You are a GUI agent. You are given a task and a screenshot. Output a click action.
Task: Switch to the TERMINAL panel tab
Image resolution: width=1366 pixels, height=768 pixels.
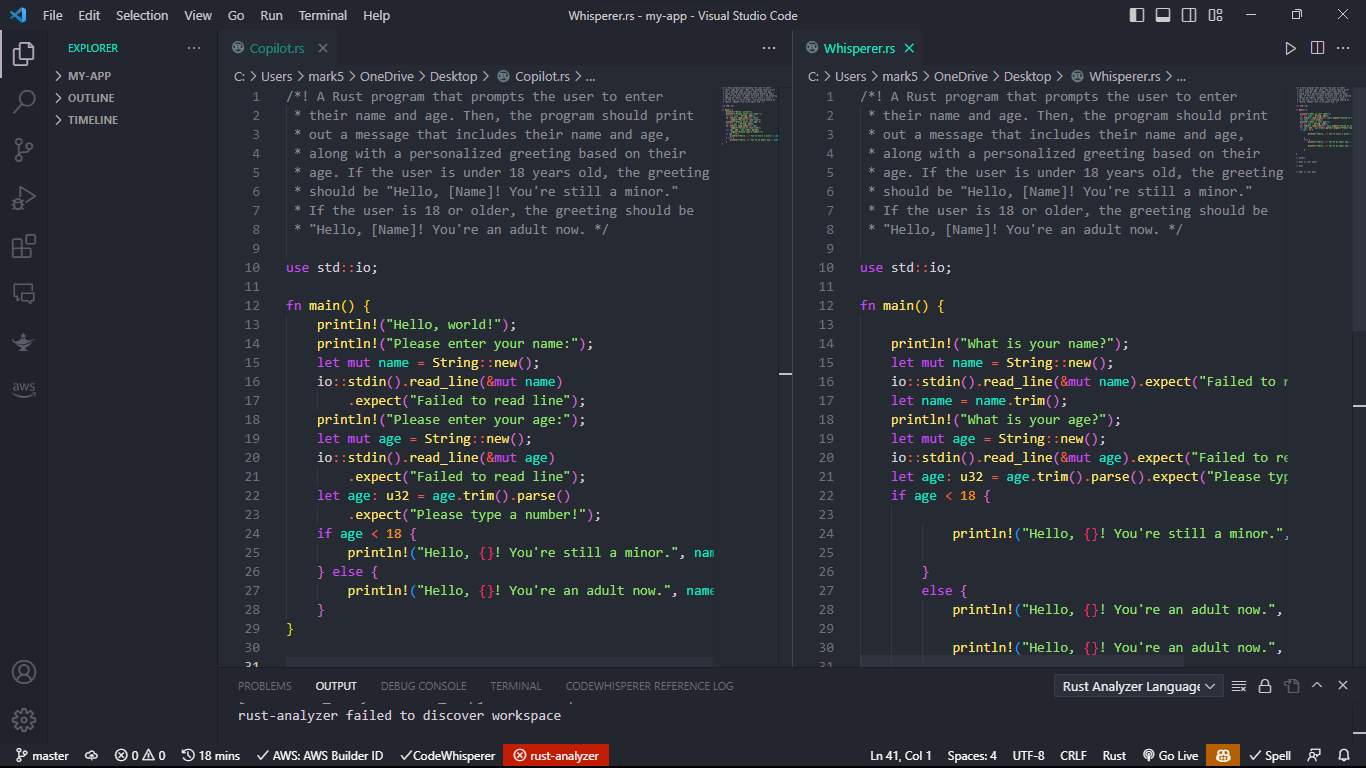coord(515,686)
